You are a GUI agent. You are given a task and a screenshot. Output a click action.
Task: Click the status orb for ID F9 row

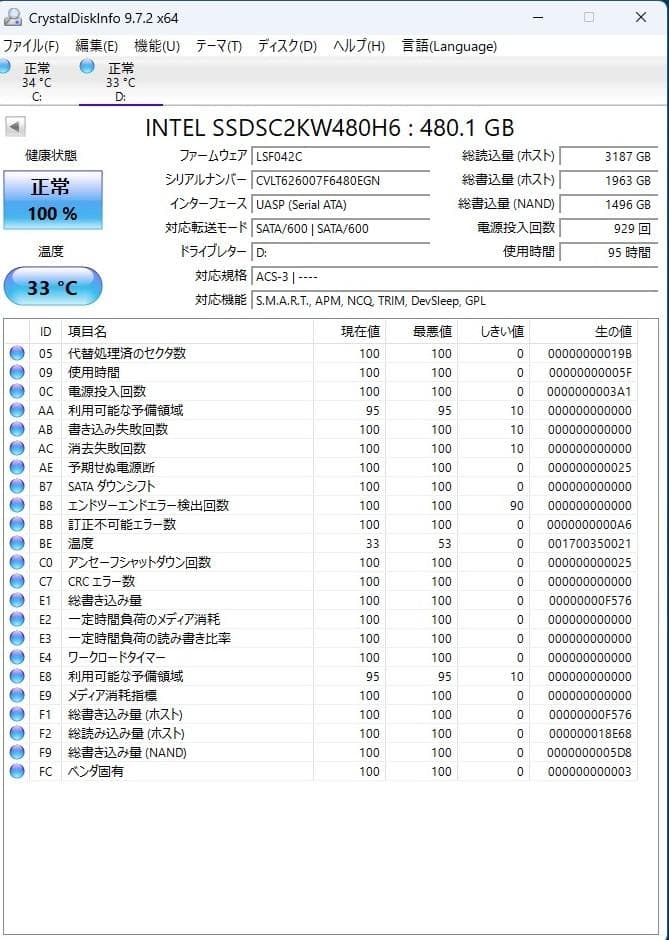(17, 752)
